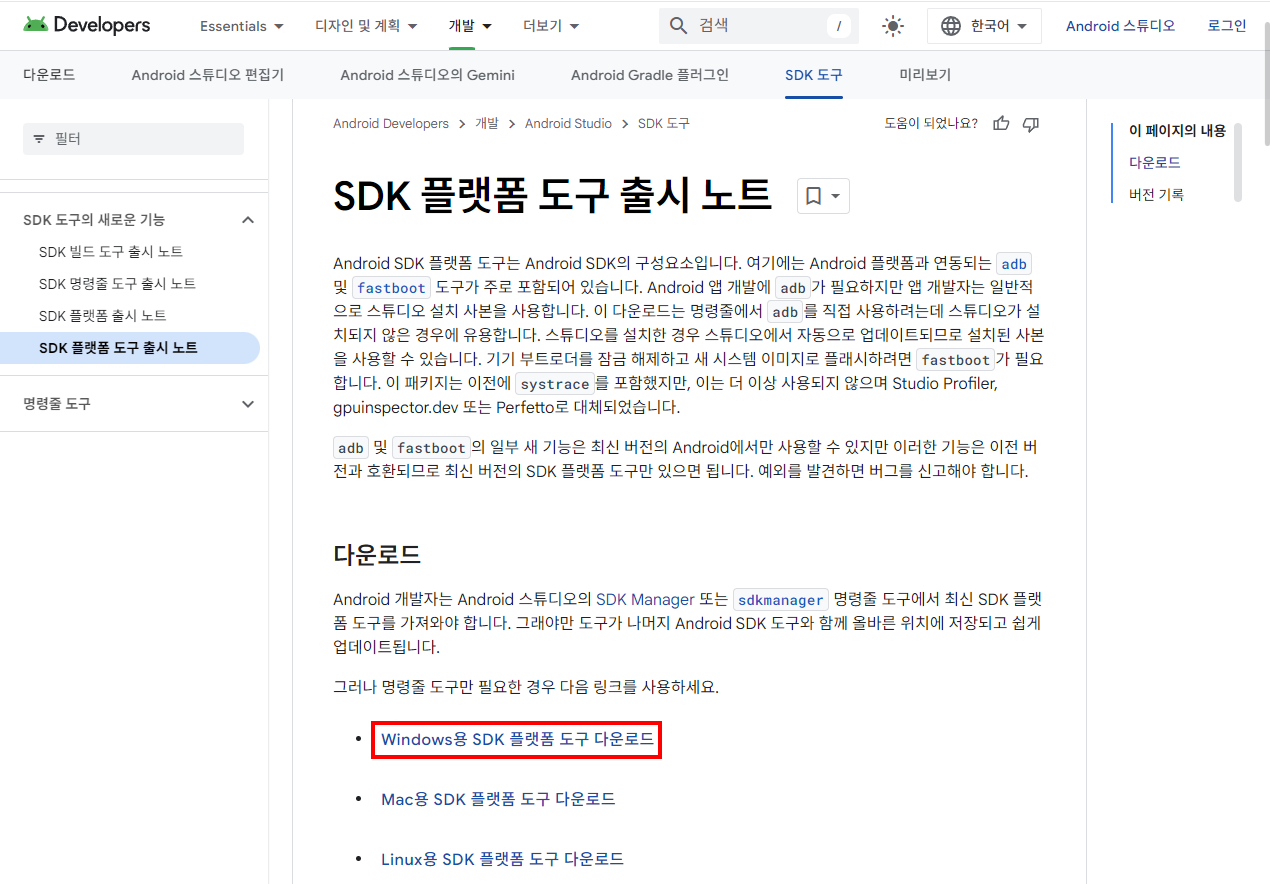The image size is (1270, 884).
Task: Click the thumbs up feedback icon
Action: 1001,124
